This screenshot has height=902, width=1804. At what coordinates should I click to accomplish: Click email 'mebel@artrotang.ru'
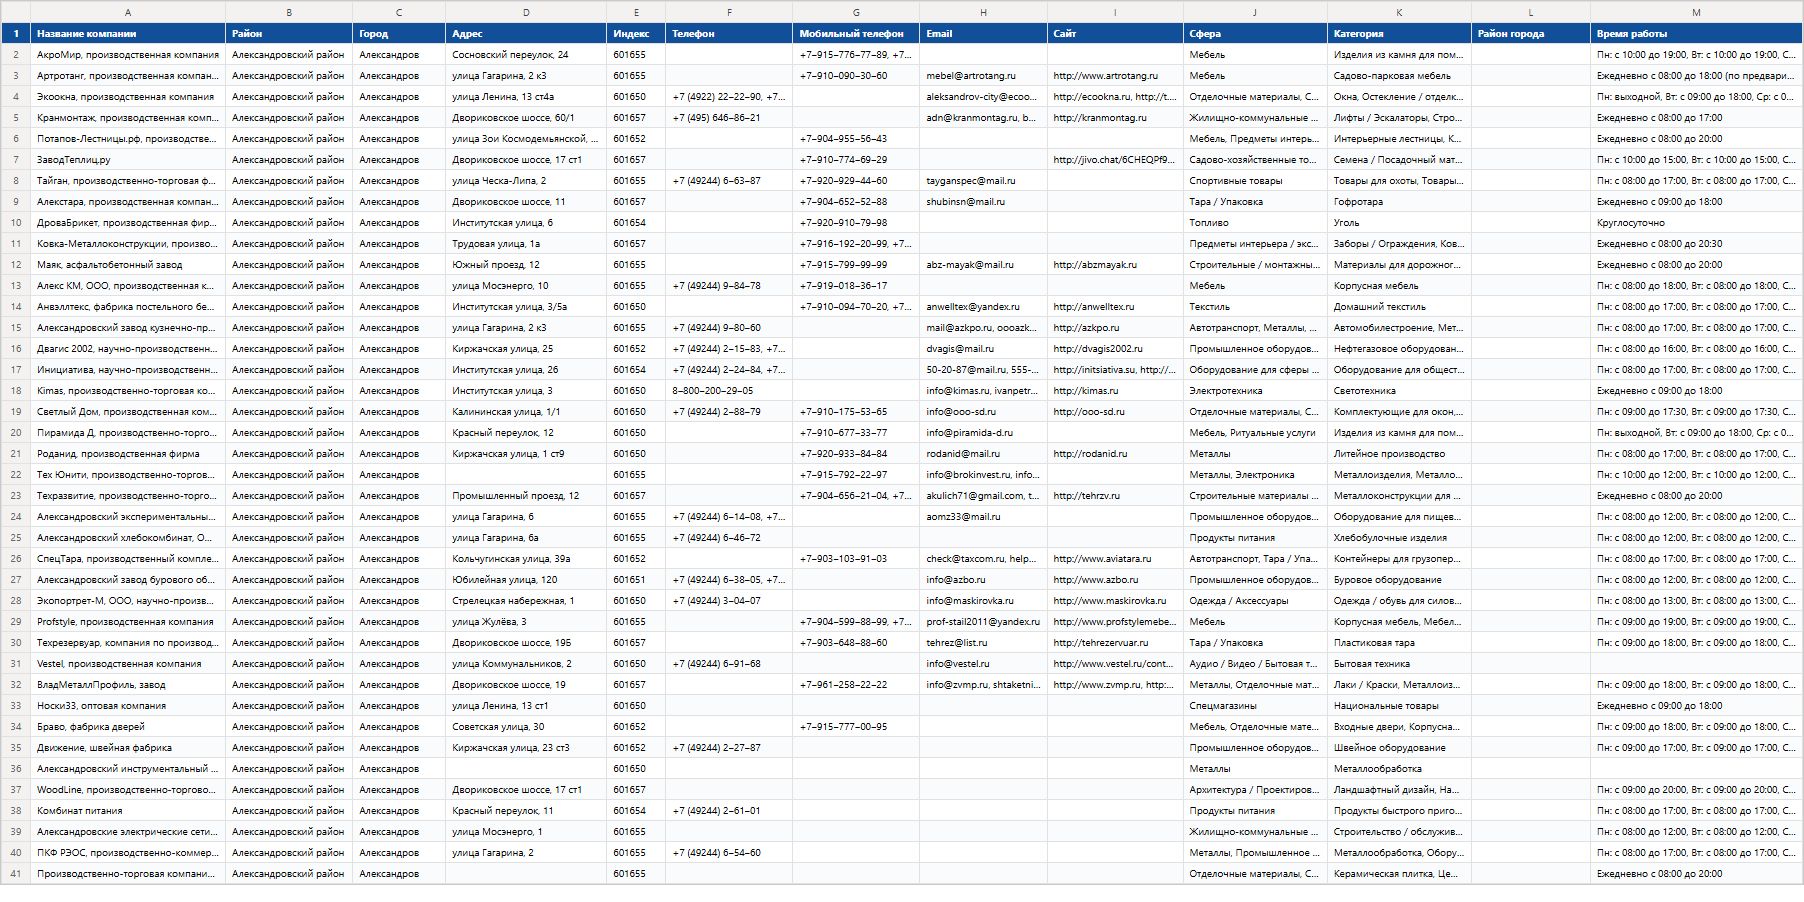pyautogui.click(x=983, y=75)
